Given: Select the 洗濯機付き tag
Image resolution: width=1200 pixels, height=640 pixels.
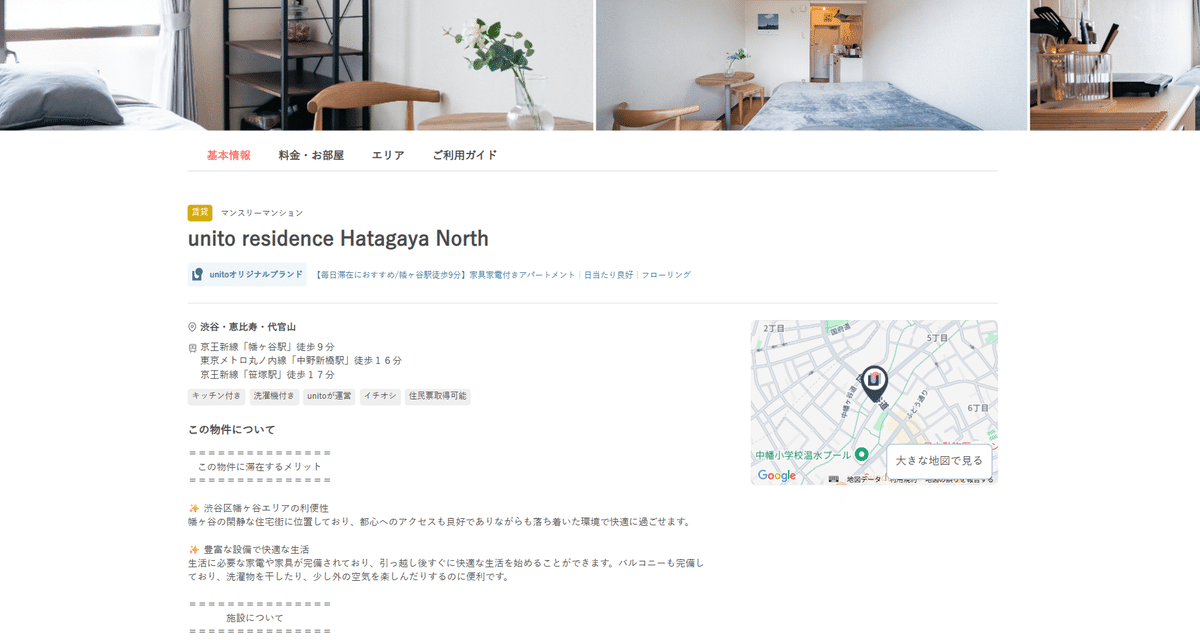Looking at the screenshot, I should [274, 396].
